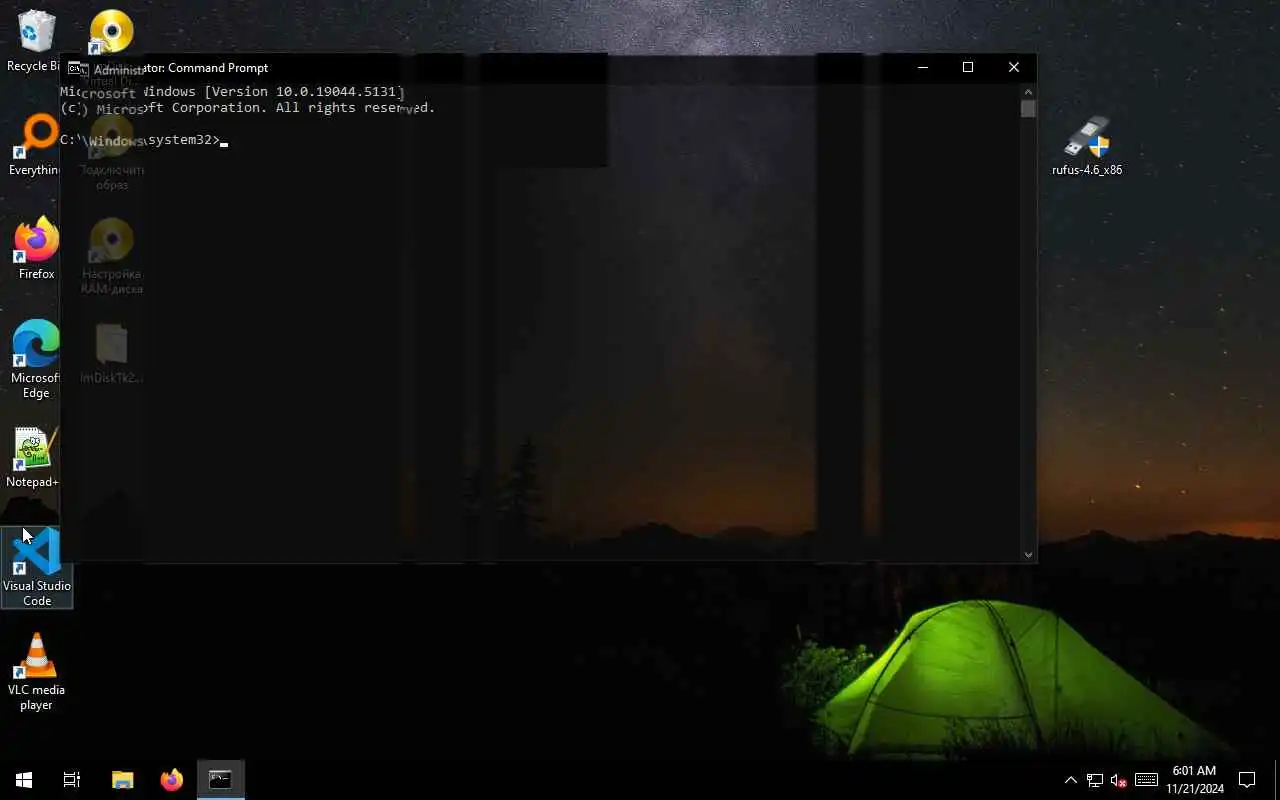Maximize the Command Prompt window
Screen dimensions: 1280x800
coord(968,67)
